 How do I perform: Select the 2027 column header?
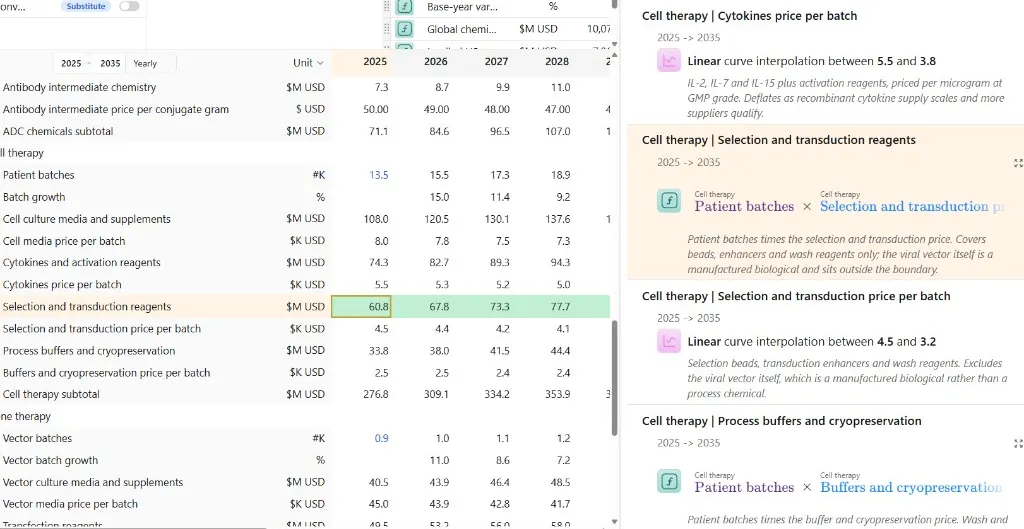click(496, 61)
